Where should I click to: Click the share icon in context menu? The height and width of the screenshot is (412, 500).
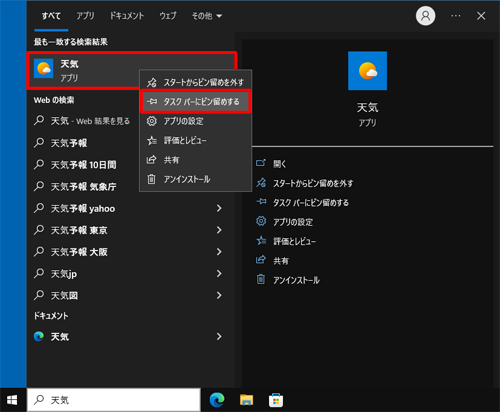pos(152,160)
